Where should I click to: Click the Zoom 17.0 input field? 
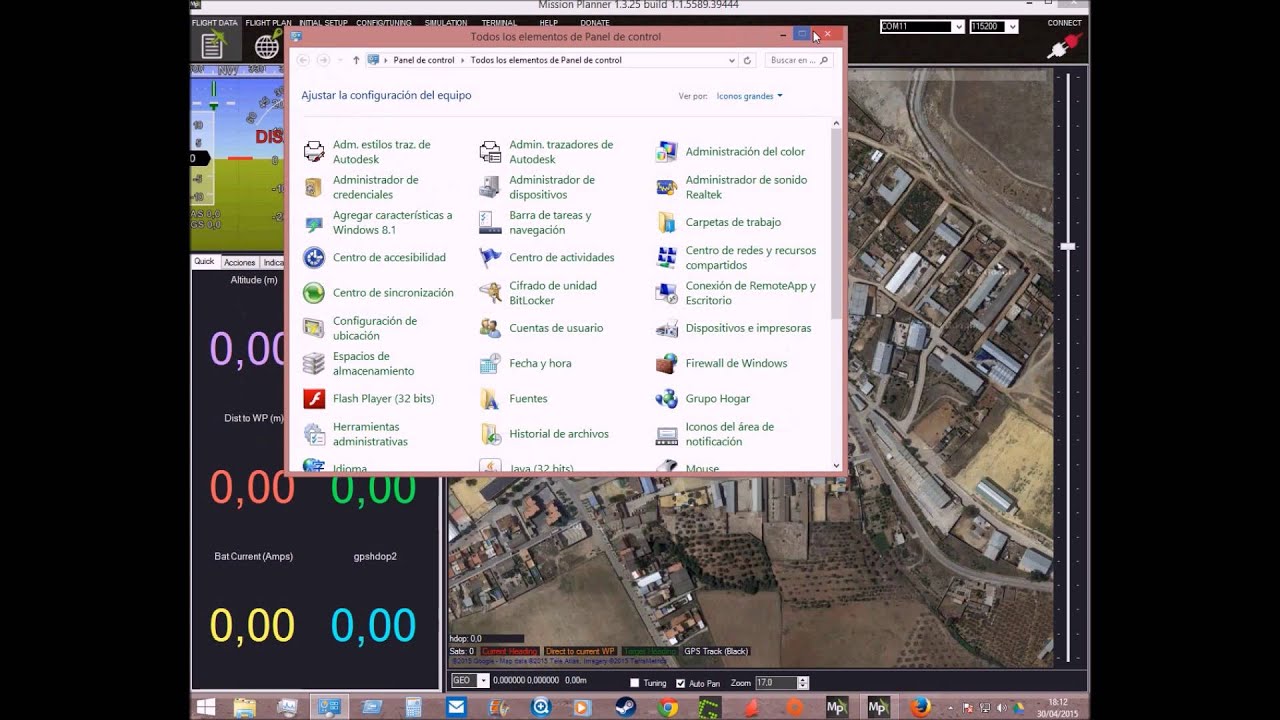coord(776,682)
